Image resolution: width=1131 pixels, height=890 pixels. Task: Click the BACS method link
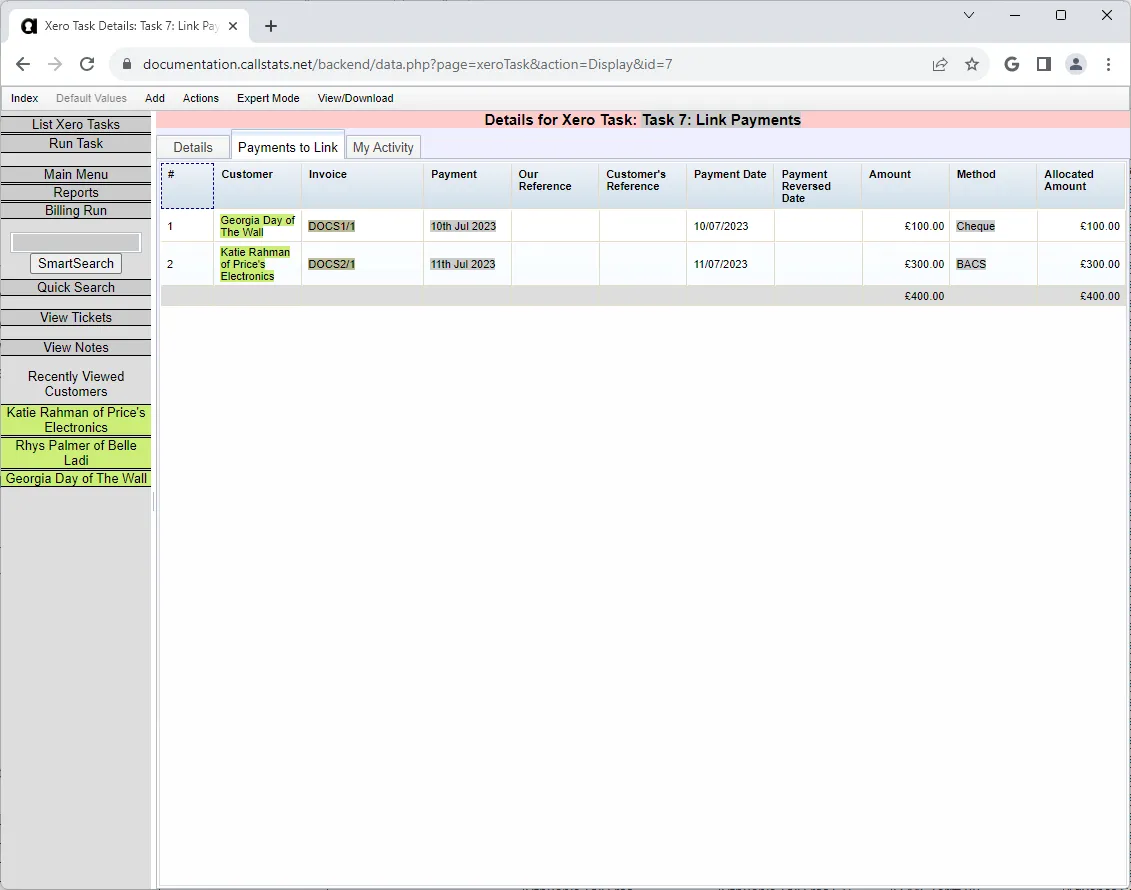pos(971,264)
